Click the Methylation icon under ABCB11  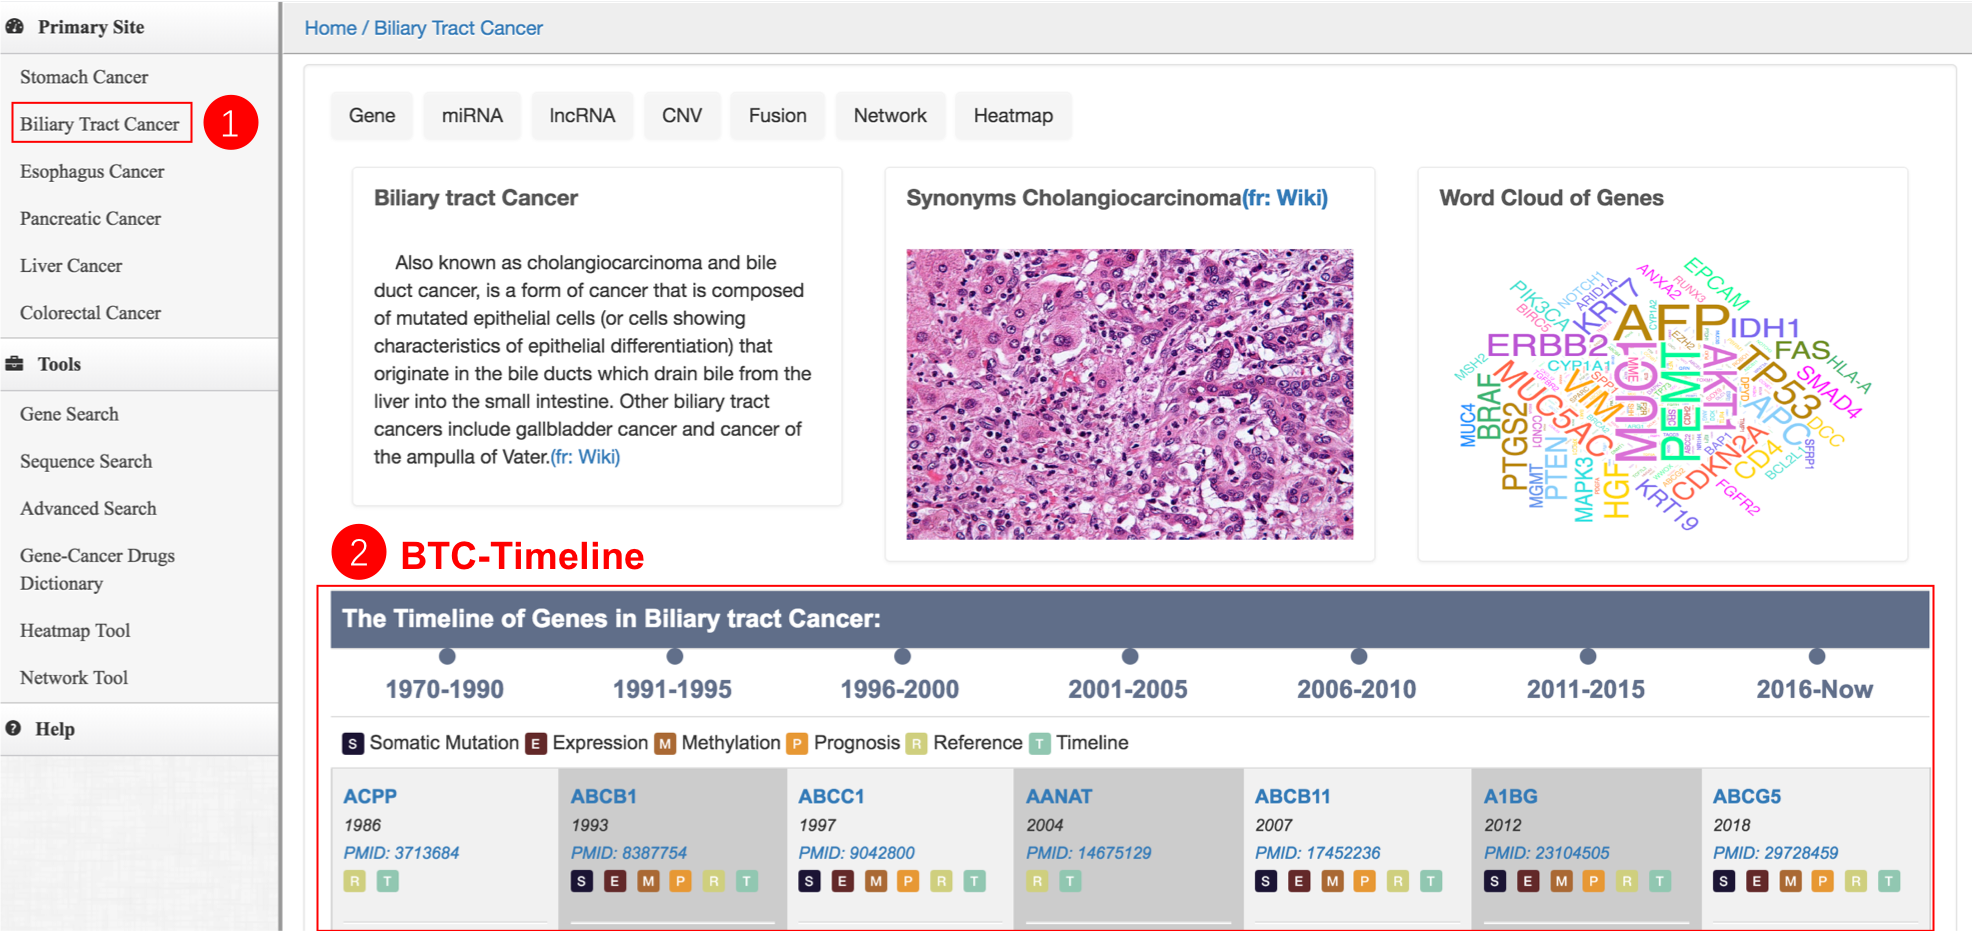pos(1332,881)
